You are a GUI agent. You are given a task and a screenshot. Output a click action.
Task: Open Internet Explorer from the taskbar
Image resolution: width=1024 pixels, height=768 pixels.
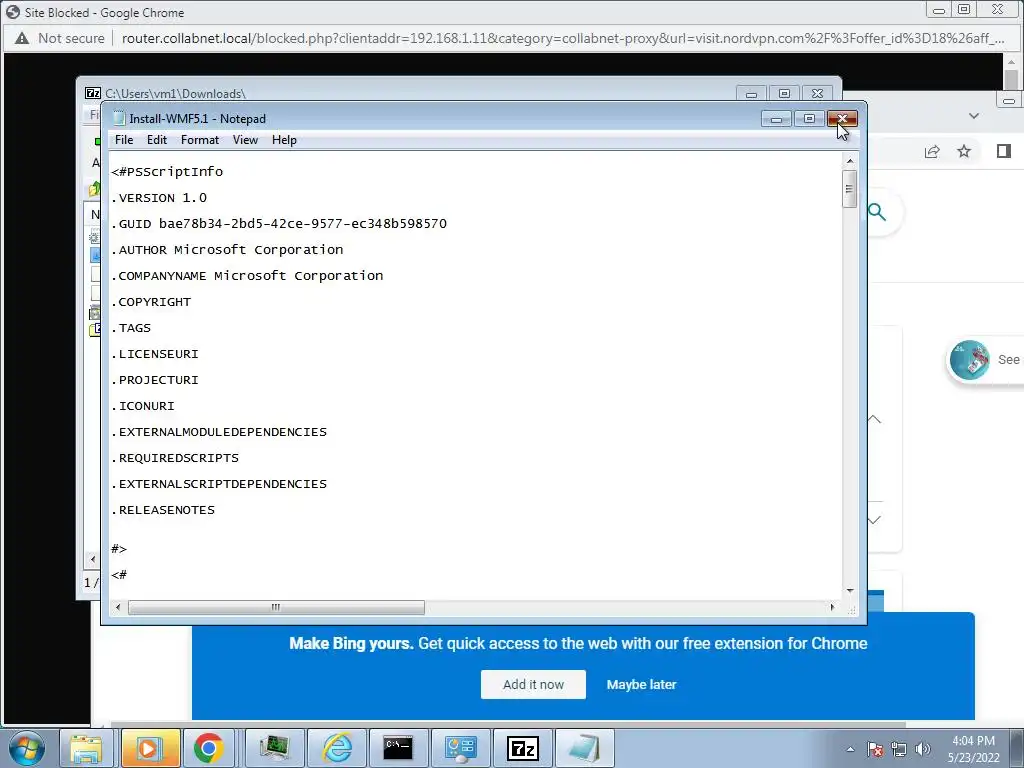(337, 748)
